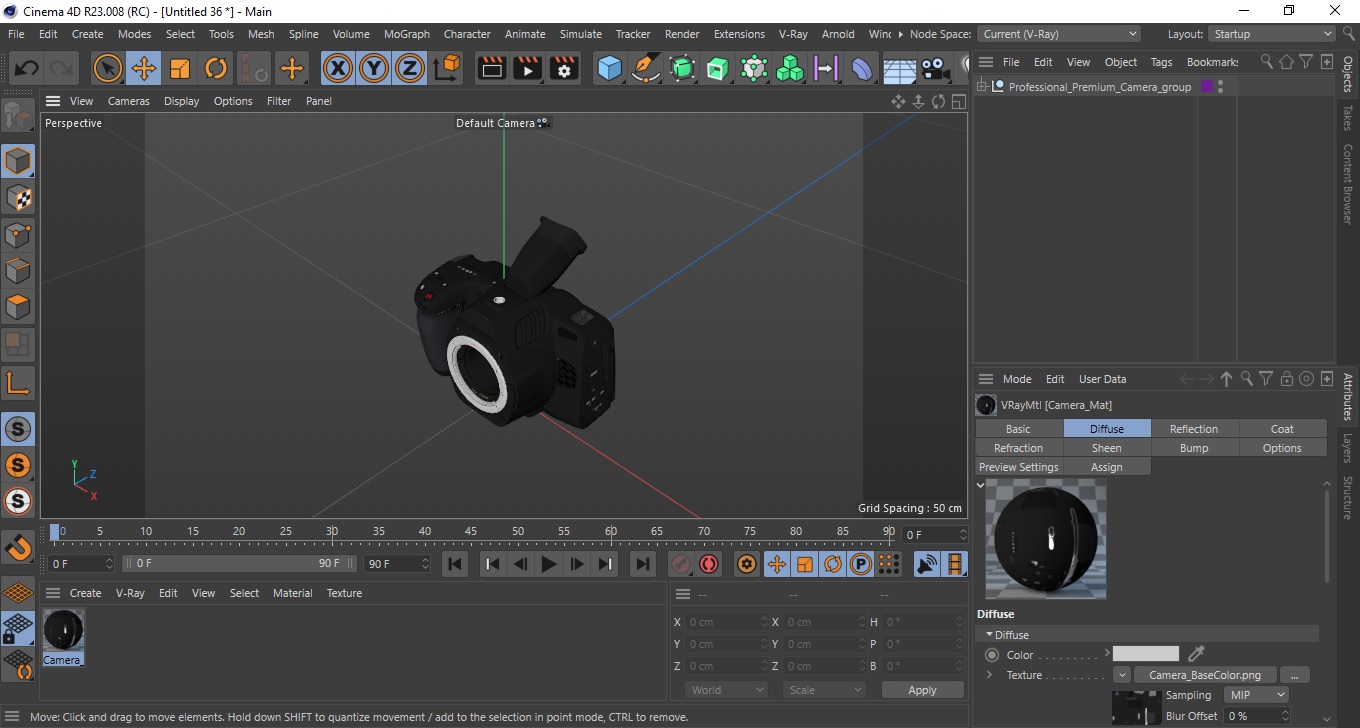The height and width of the screenshot is (728, 1360).
Task: Open the viewport Cameras menu
Action: [129, 101]
